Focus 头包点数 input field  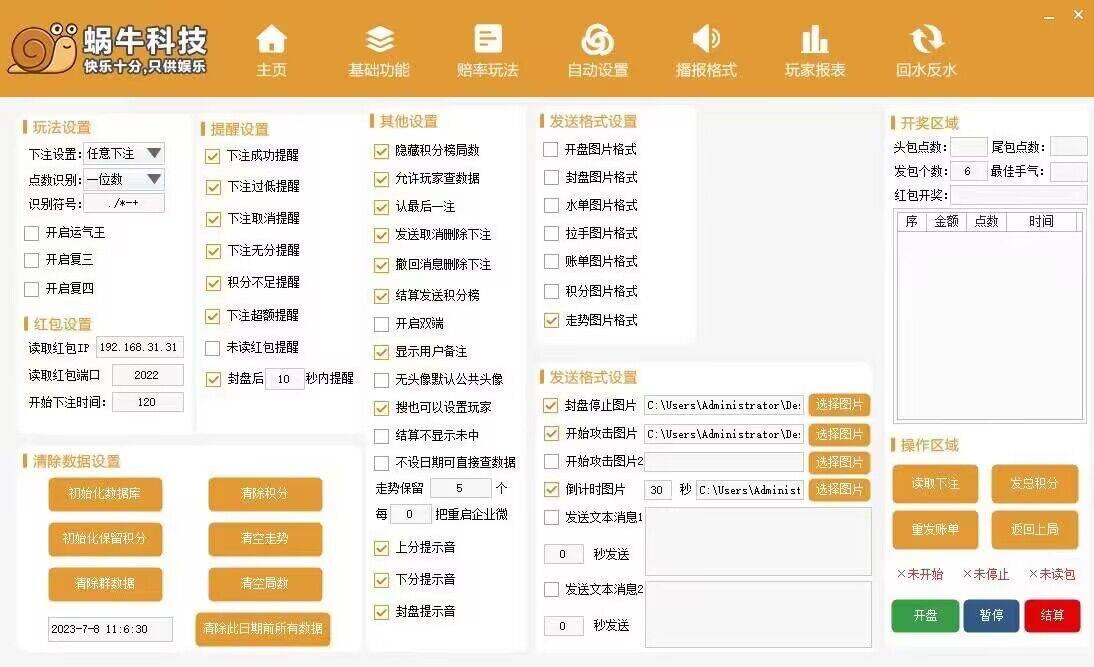click(x=968, y=147)
